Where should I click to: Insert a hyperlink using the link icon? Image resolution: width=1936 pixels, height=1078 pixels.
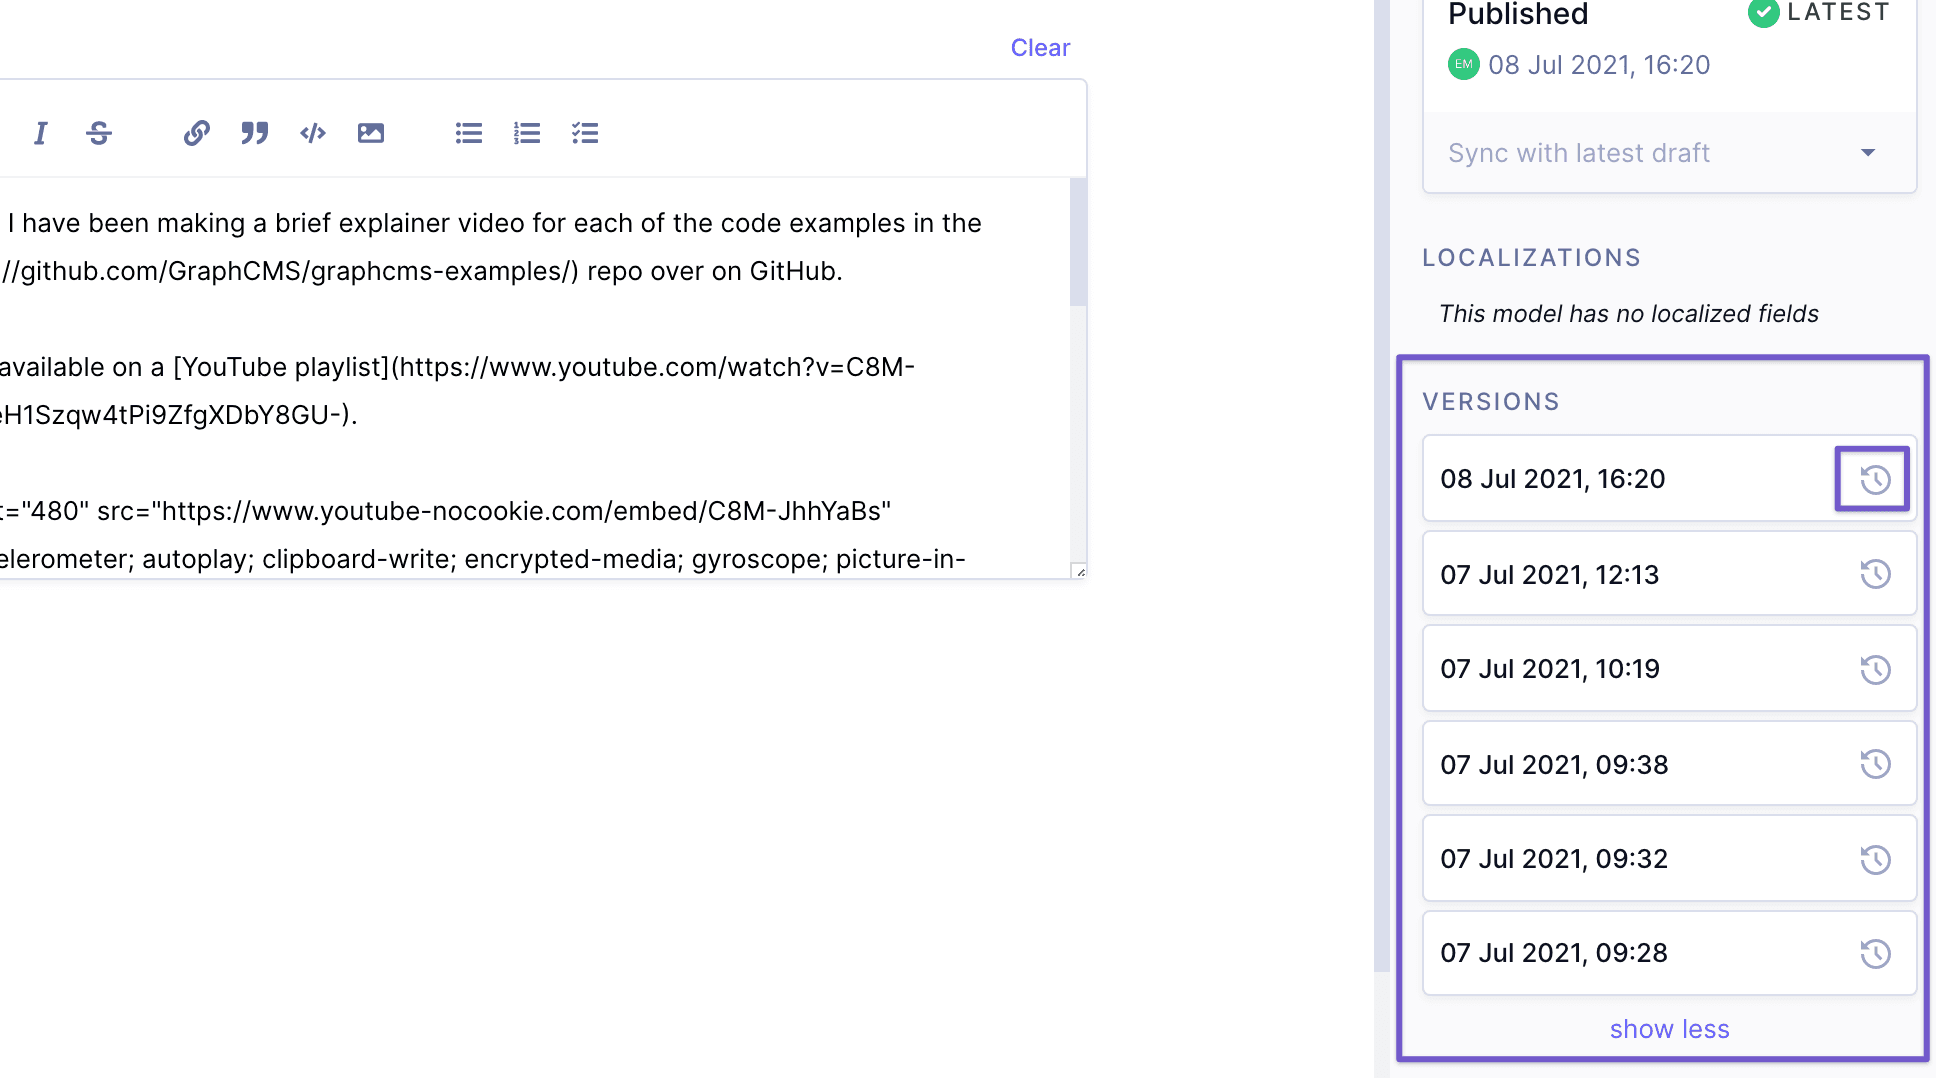[196, 132]
